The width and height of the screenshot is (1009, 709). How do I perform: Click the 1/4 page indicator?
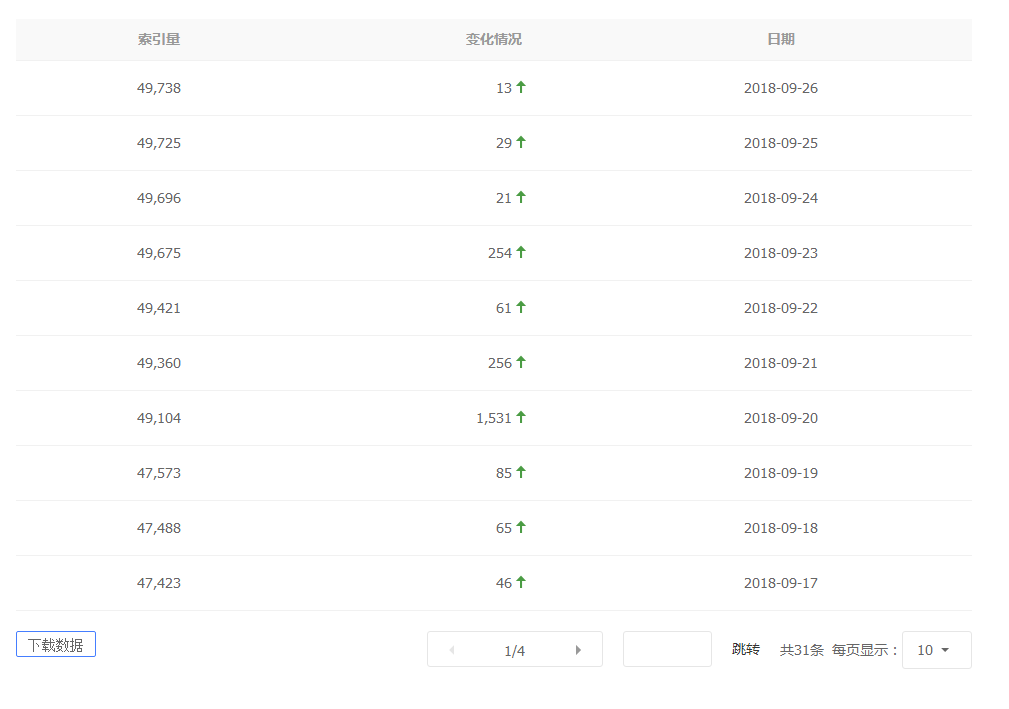click(514, 651)
